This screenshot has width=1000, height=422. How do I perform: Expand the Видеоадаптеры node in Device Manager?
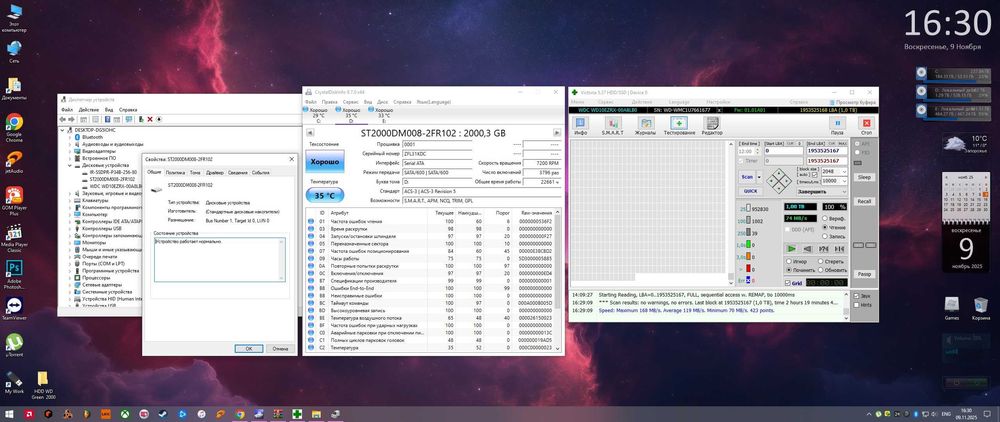pos(69,151)
